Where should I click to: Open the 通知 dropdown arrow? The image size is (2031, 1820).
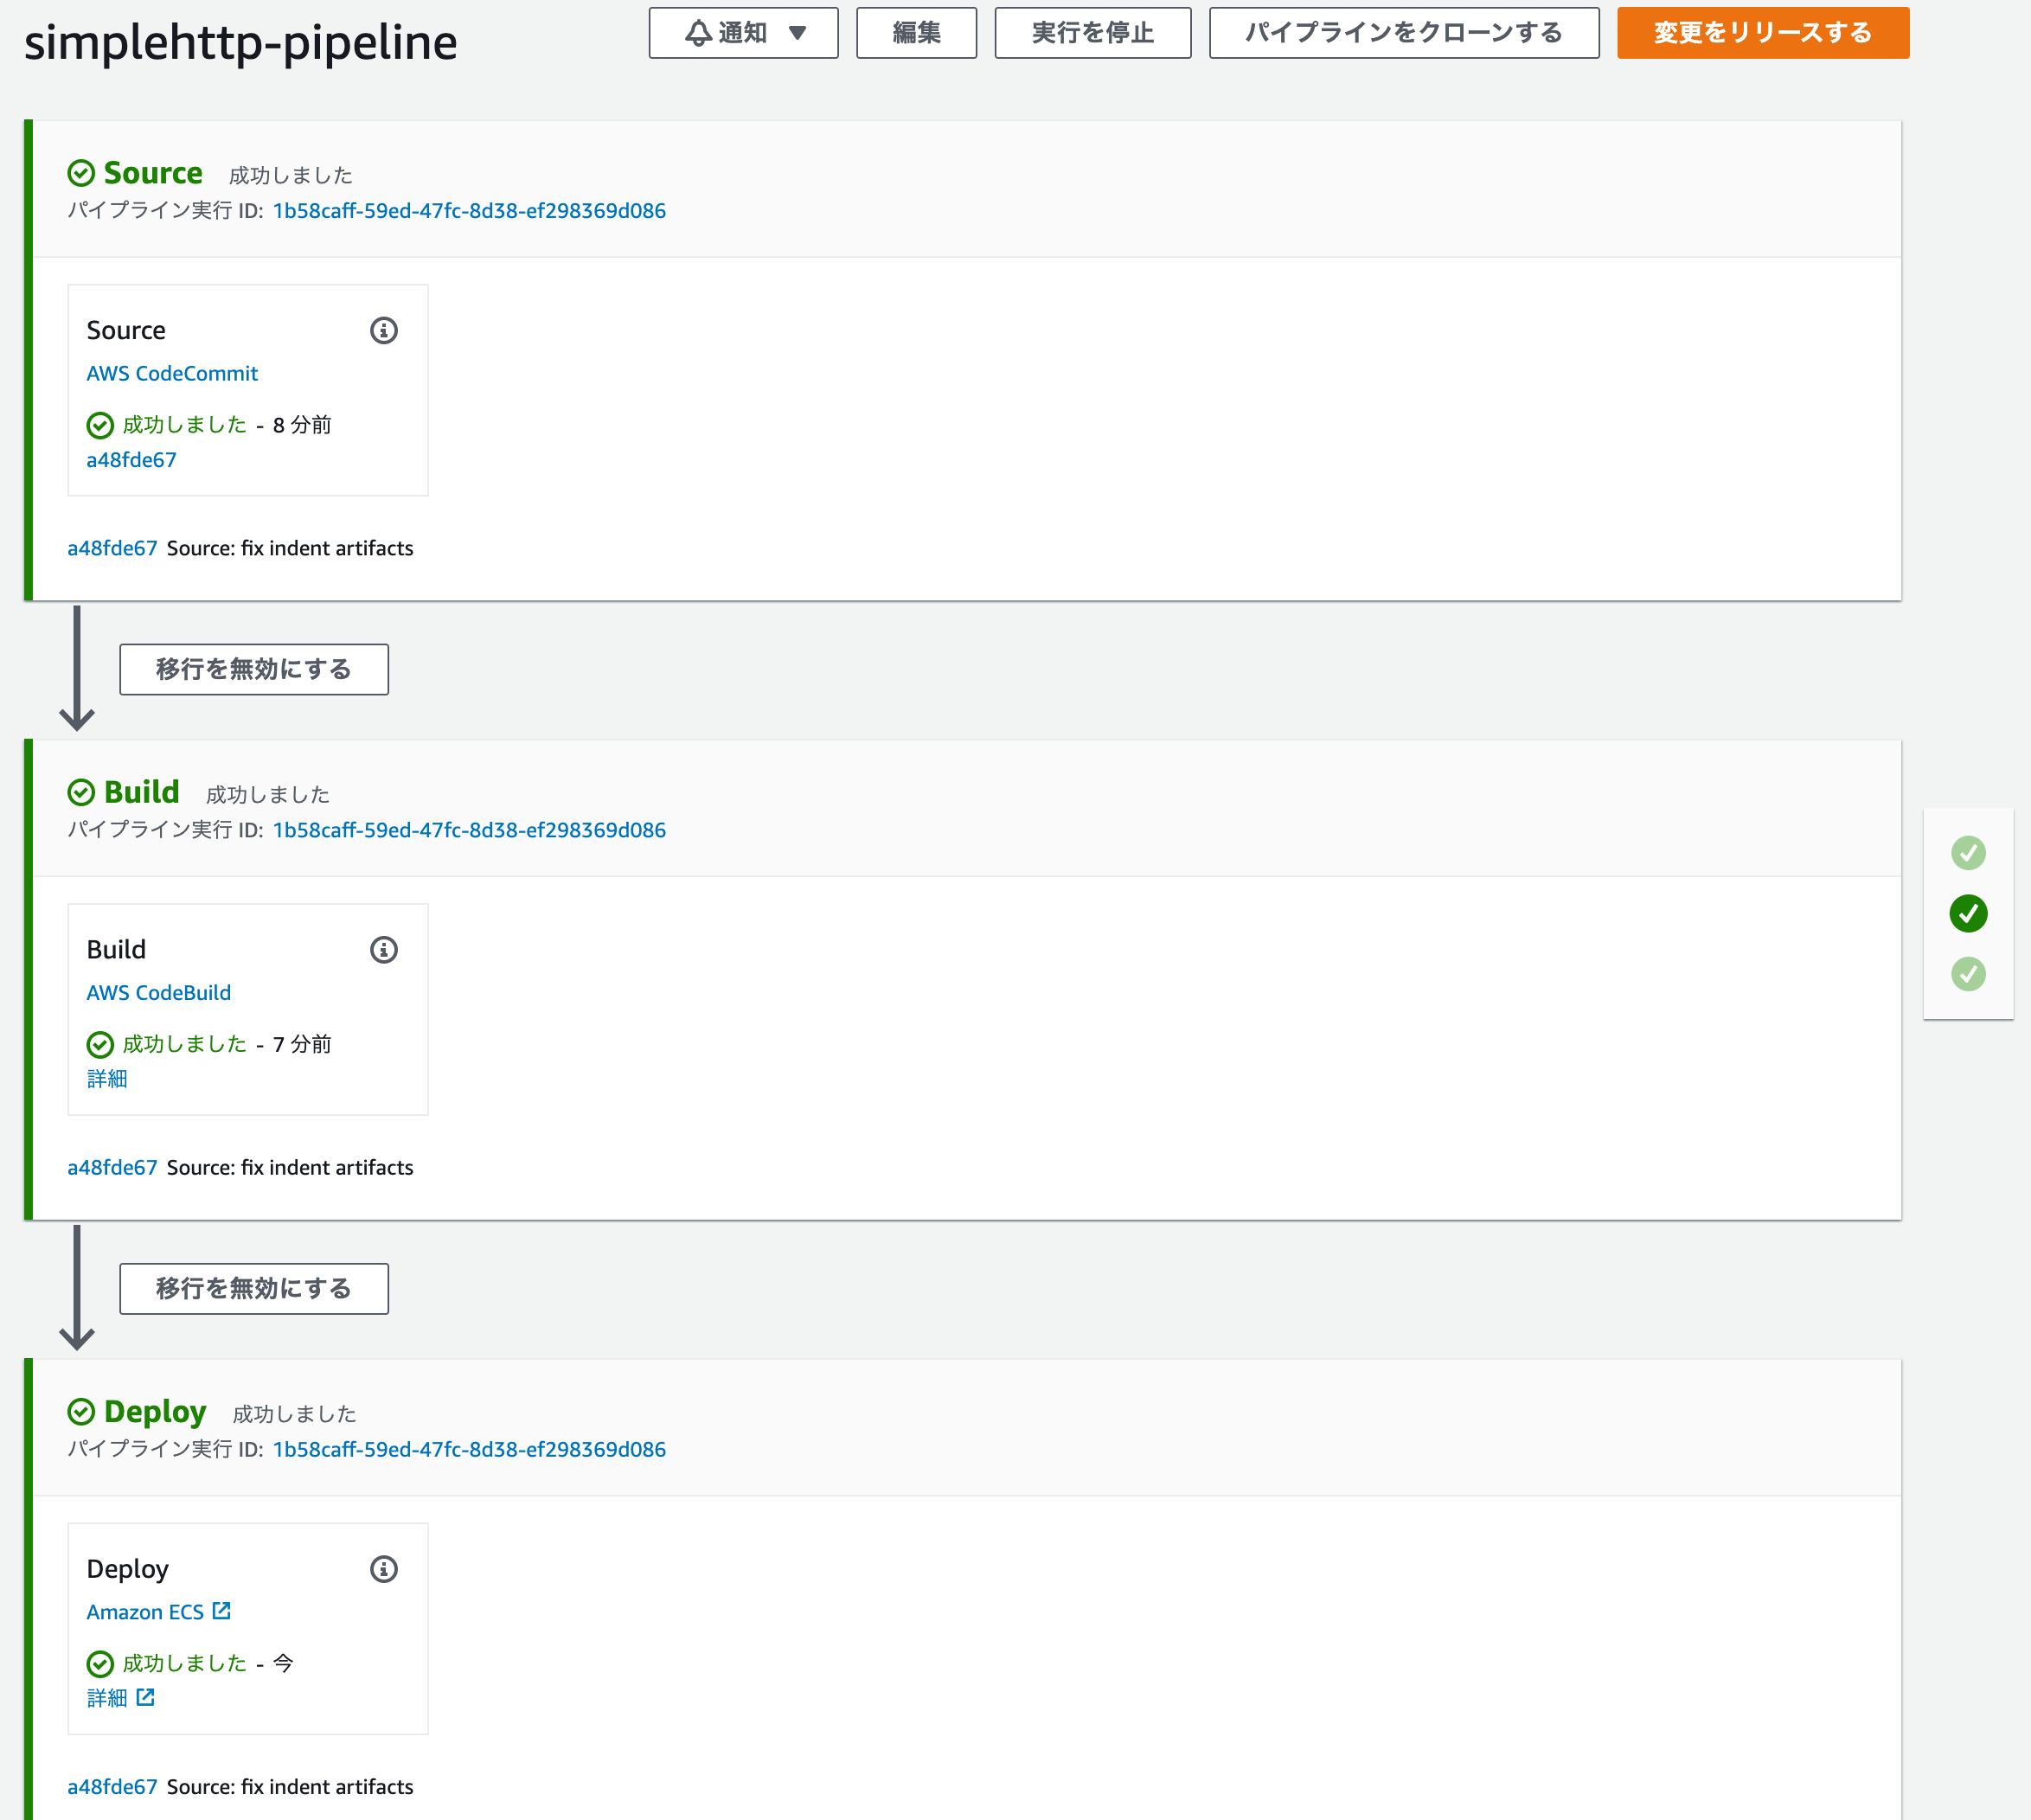797,33
